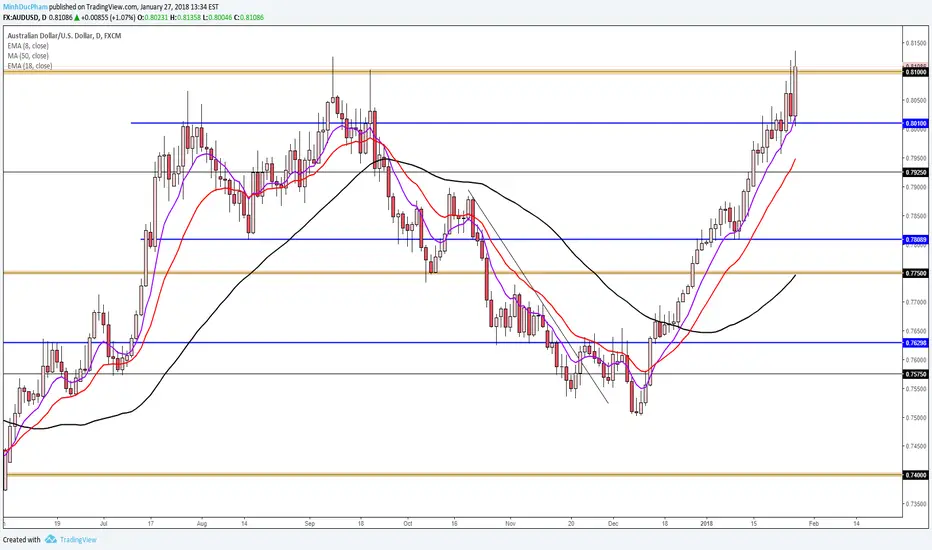Click the header open value O:0.80231
The image size is (932, 550).
[x=153, y=17]
